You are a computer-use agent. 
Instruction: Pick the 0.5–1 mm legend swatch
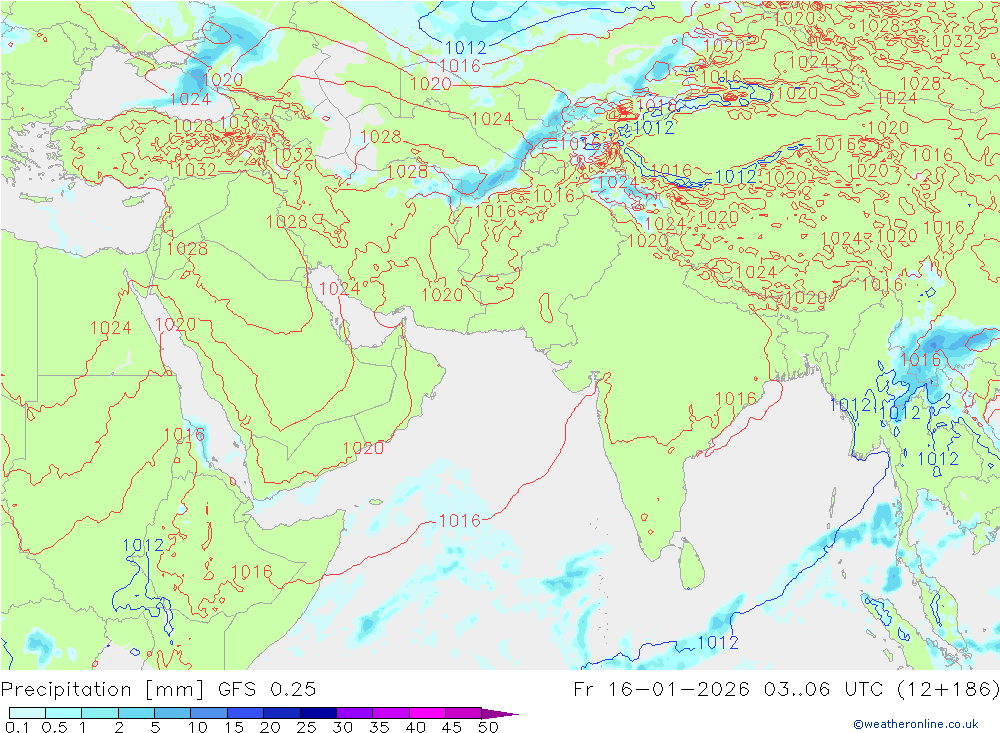click(x=63, y=713)
